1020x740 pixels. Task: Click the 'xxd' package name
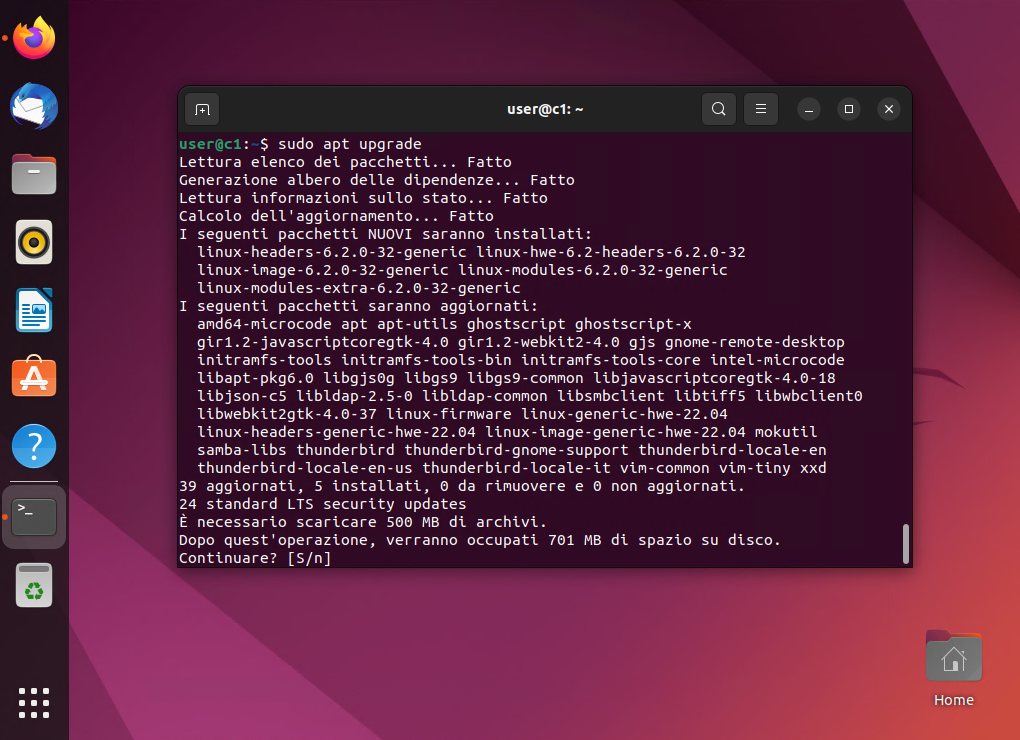[813, 468]
